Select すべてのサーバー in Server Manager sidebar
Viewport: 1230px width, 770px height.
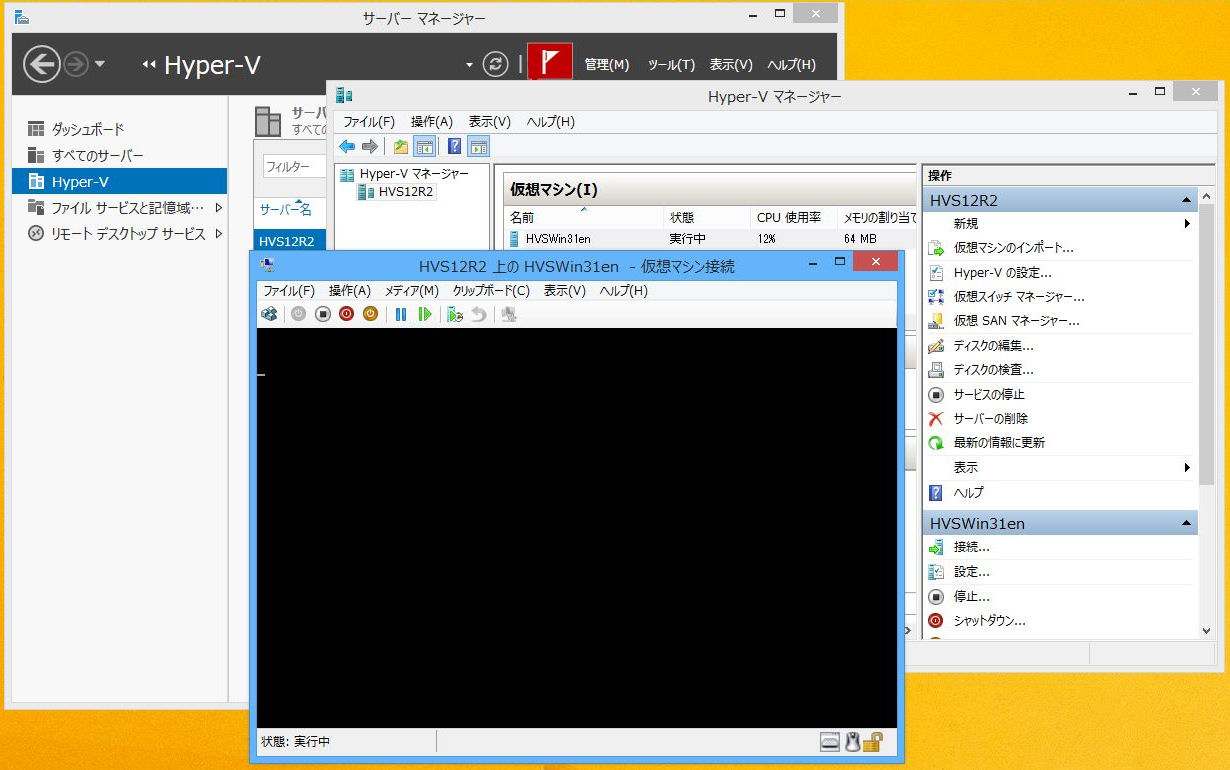pyautogui.click(x=98, y=156)
